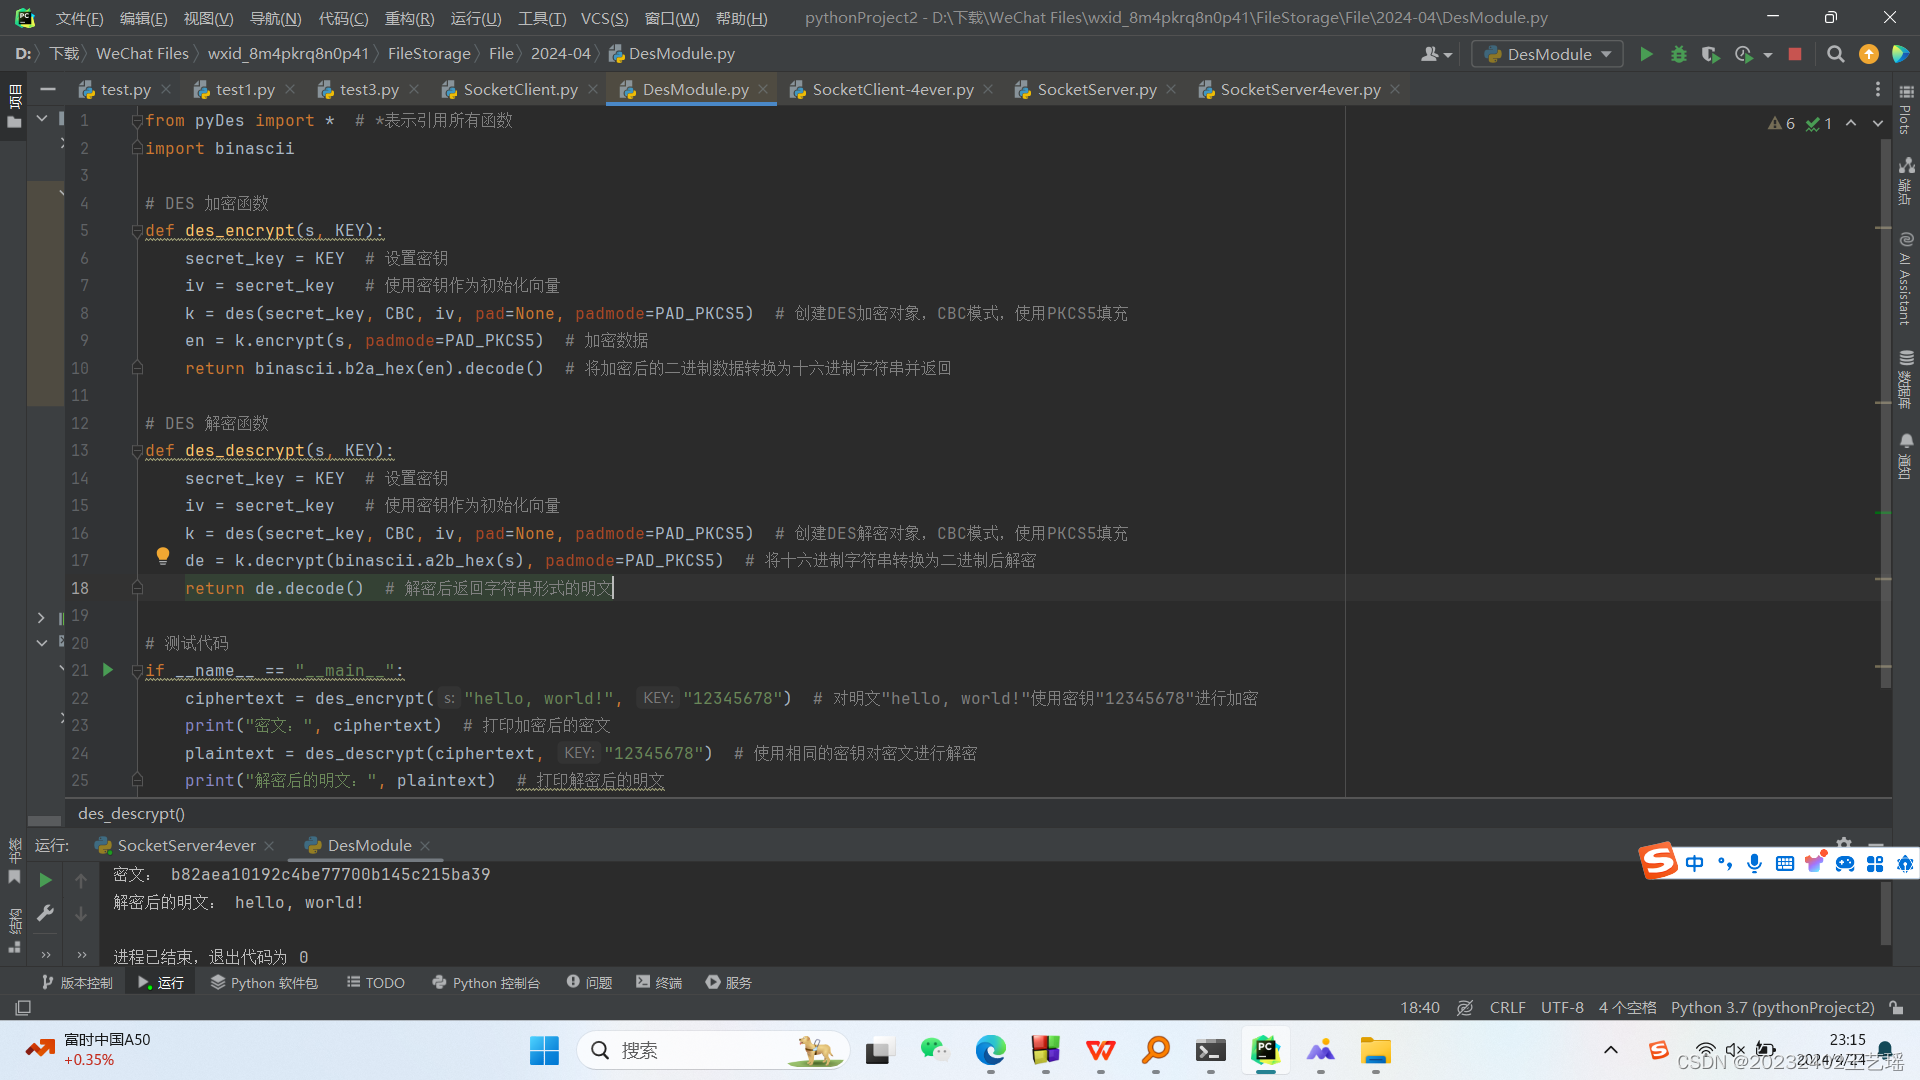
Task: Click the yellow intention bulb on line 17
Action: point(163,556)
